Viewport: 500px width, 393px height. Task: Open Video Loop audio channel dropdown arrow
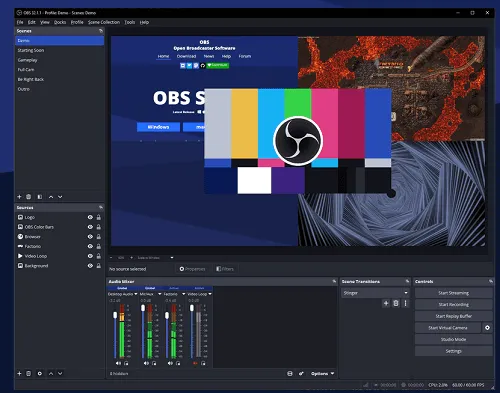210,294
